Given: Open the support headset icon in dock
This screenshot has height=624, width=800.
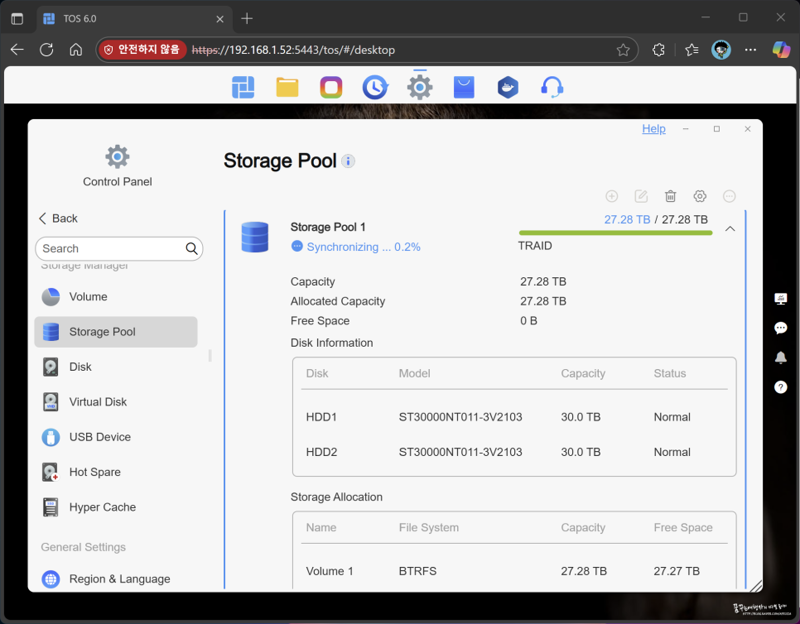Looking at the screenshot, I should (x=552, y=87).
